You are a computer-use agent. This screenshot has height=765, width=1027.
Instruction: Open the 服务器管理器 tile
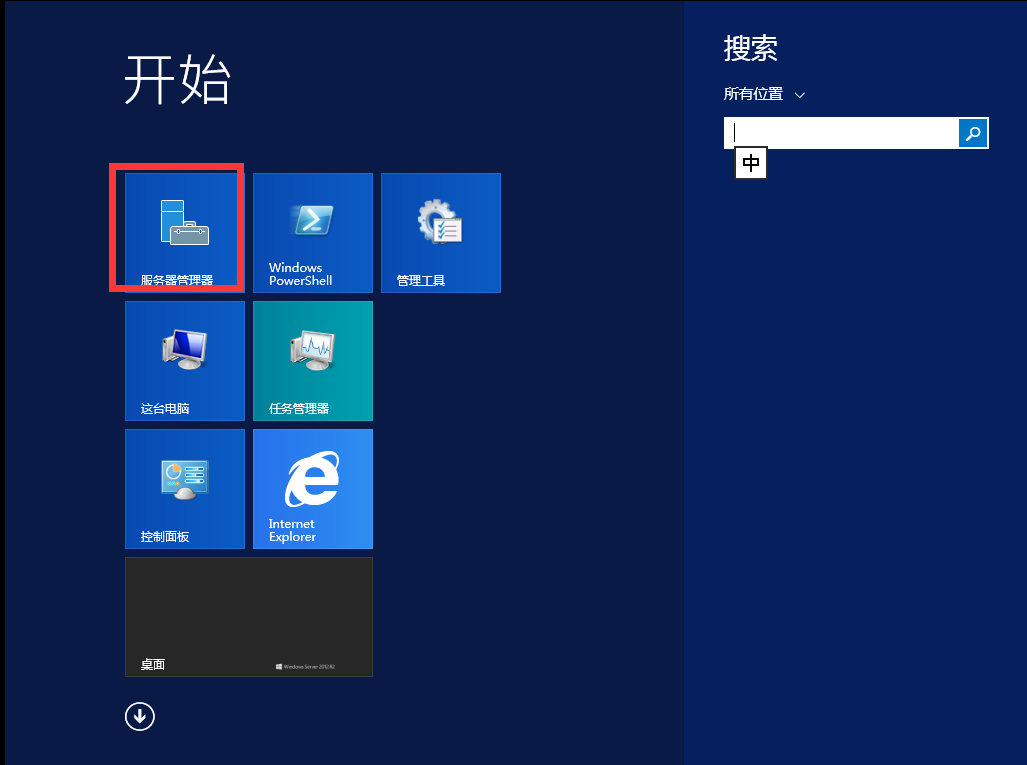[185, 233]
